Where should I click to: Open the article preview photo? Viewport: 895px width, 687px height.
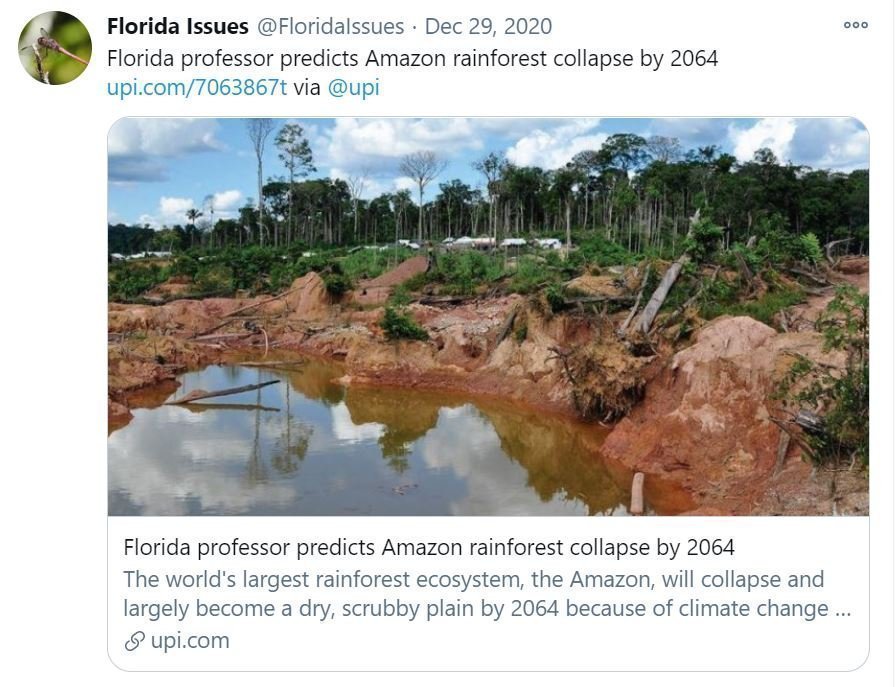coord(488,317)
